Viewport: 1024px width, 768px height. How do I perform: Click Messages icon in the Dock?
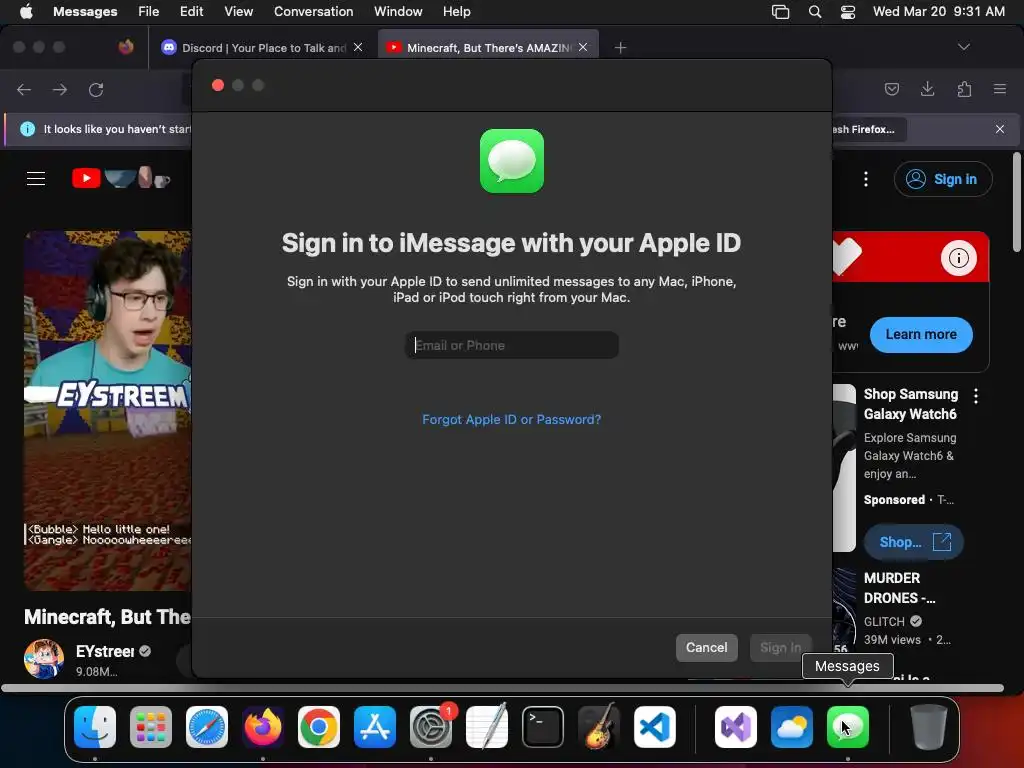(x=848, y=727)
